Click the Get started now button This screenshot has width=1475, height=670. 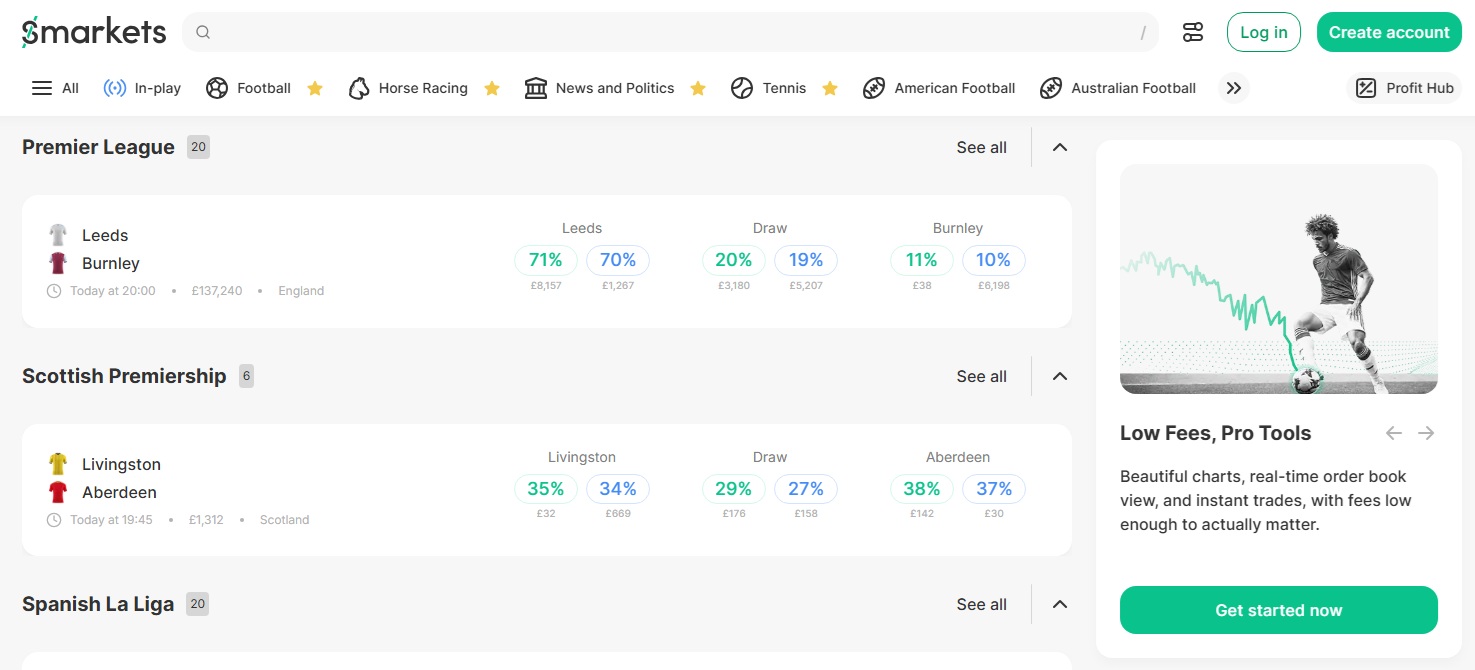(x=1279, y=610)
